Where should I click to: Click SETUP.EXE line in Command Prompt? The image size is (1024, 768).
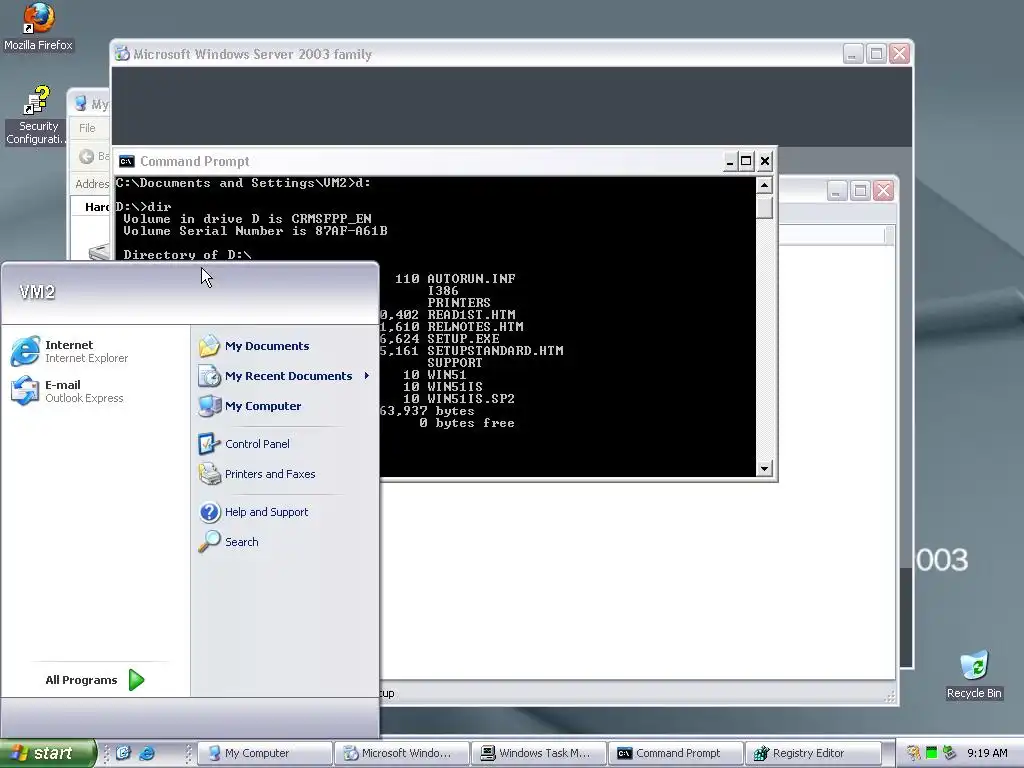pyautogui.click(x=463, y=338)
